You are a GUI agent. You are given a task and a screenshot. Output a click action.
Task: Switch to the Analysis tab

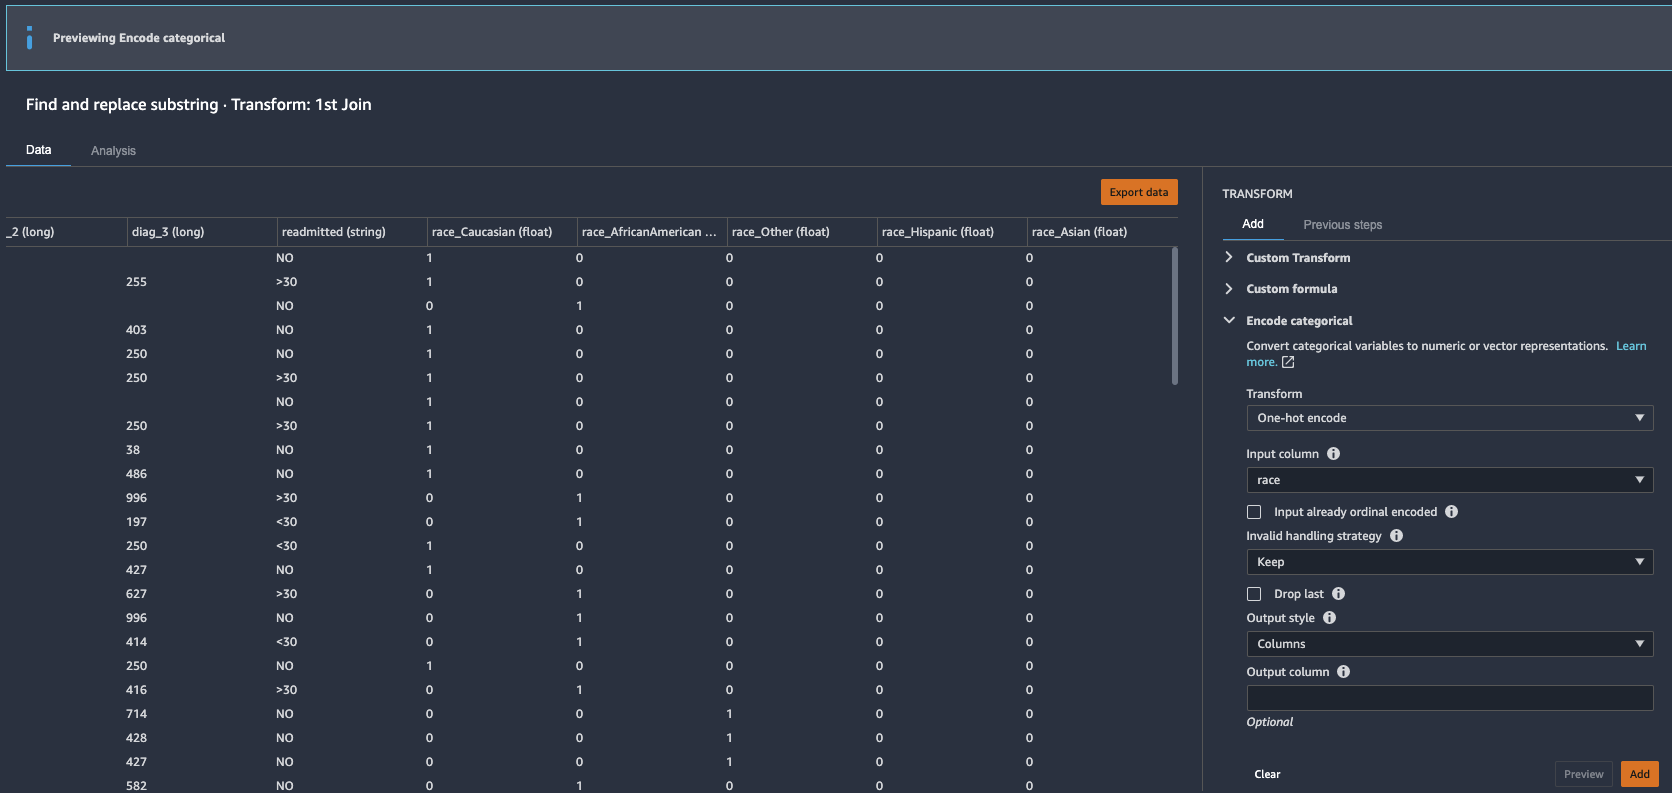coord(113,151)
